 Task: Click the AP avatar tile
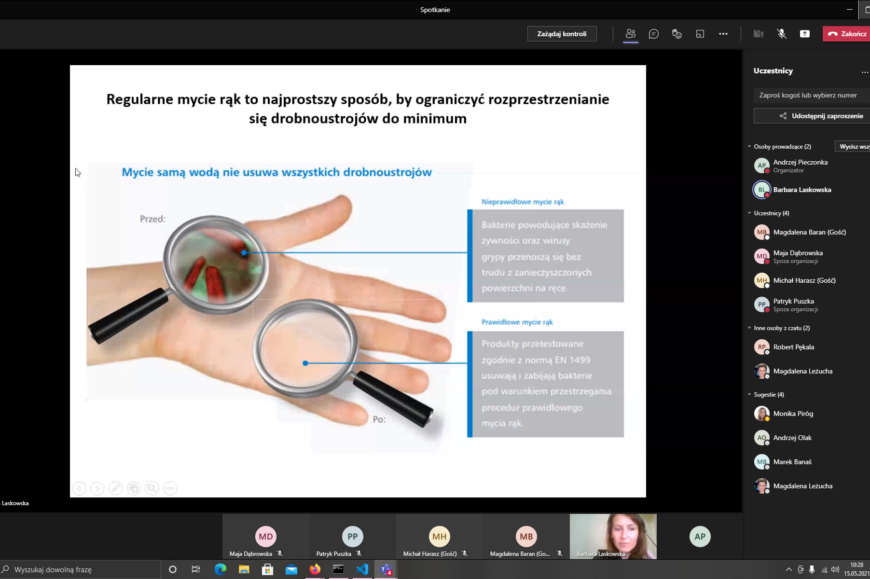click(x=700, y=536)
